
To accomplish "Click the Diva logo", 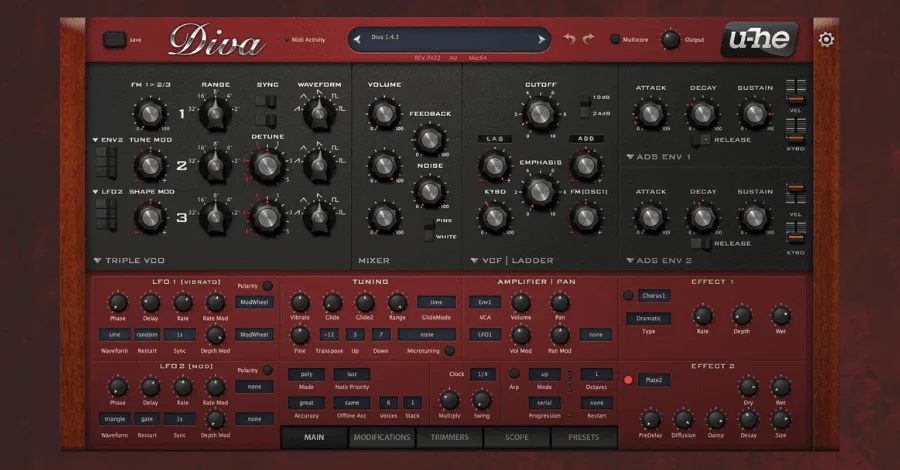I will coord(216,40).
